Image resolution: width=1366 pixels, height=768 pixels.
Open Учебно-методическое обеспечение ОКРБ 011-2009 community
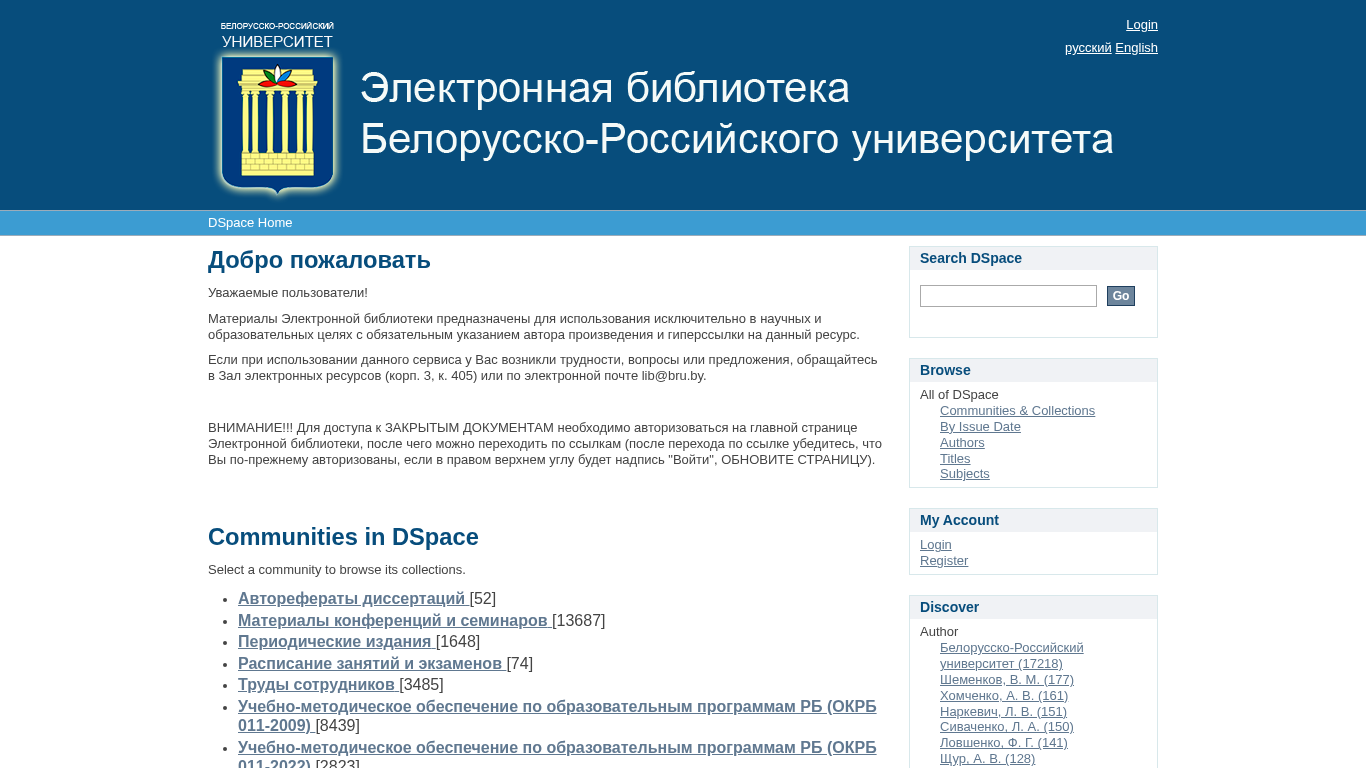[x=557, y=716]
